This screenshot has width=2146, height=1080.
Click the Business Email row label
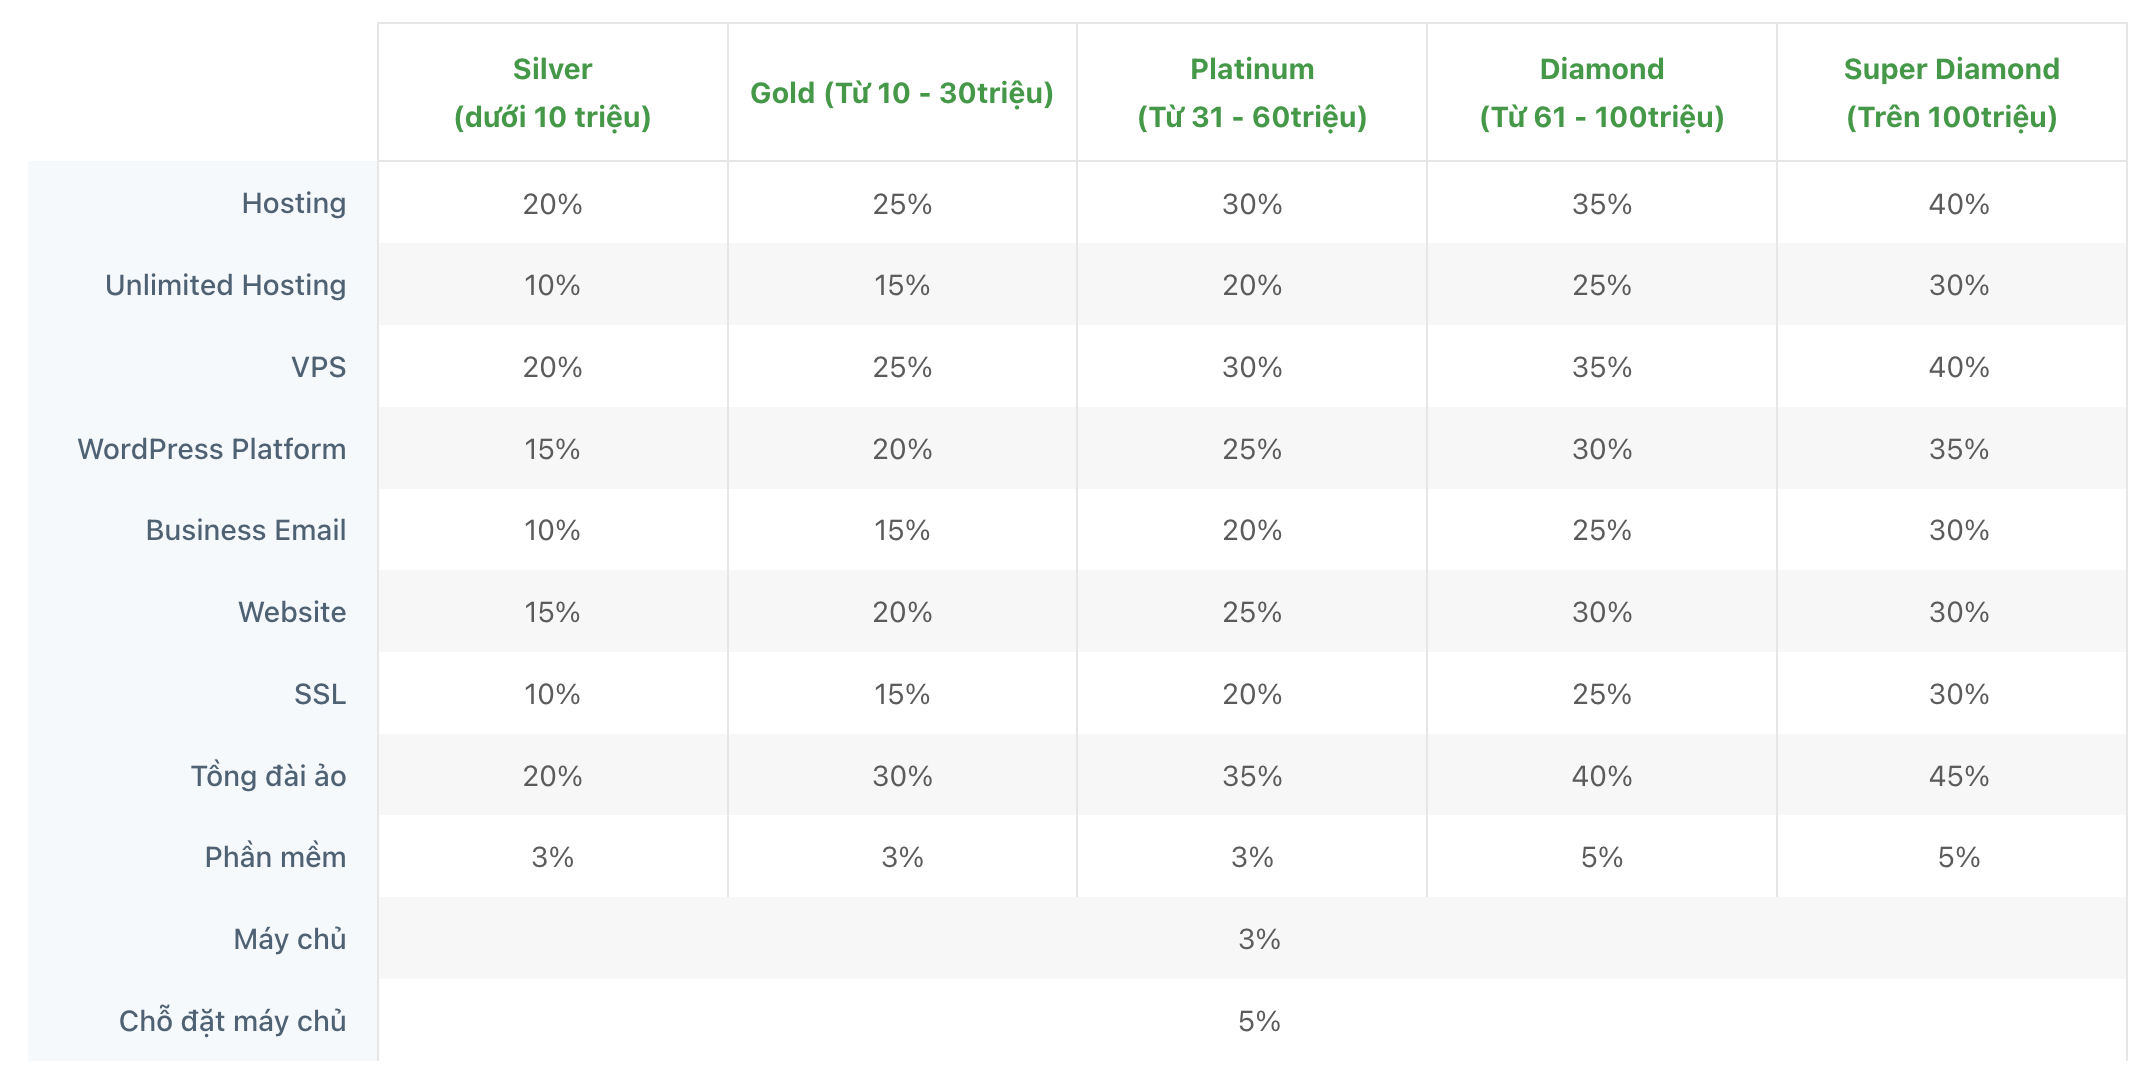click(245, 530)
